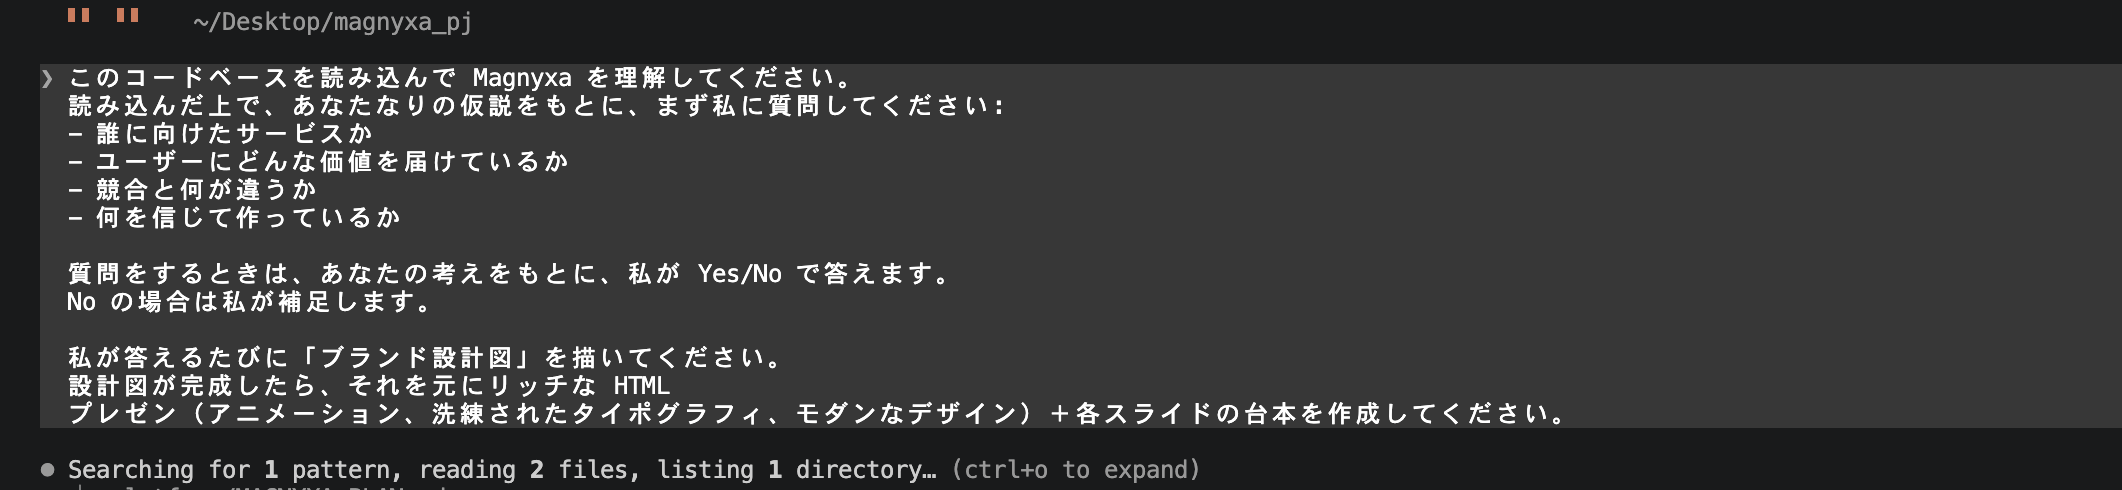This screenshot has height=490, width=2122.
Task: Click the word Magnyxa in the prompt
Action: [x=522, y=78]
